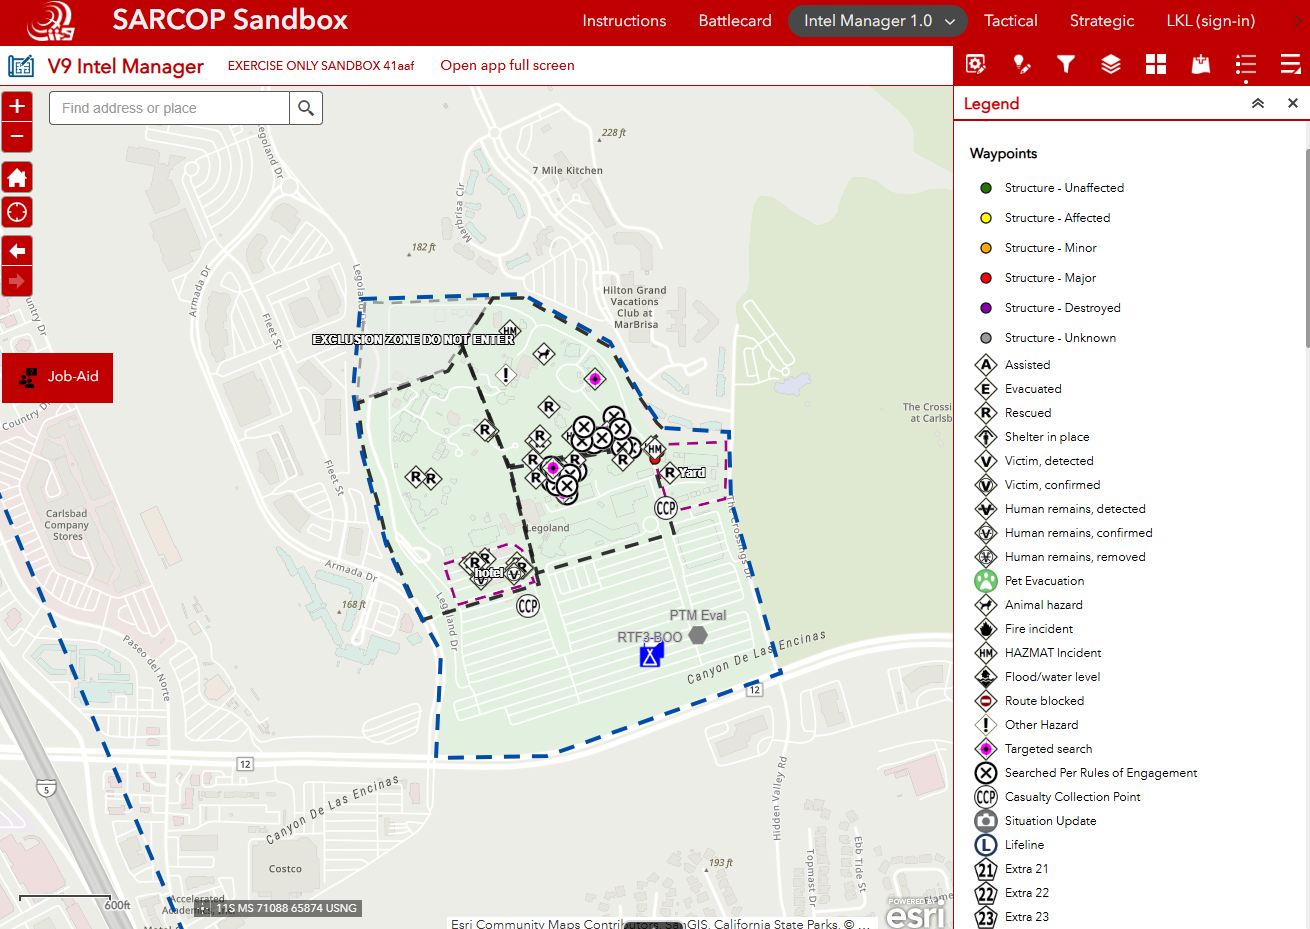Viewport: 1310px width, 929px height.
Task: Click the red Job-Aid button
Action: (57, 378)
